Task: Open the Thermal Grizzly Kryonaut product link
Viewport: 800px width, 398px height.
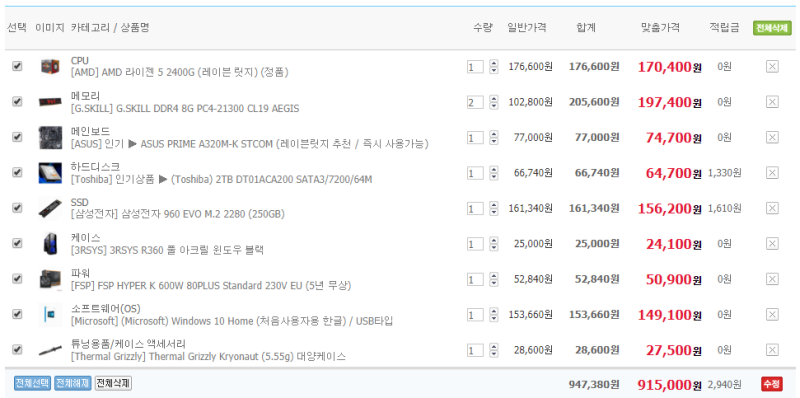Action: [208, 357]
